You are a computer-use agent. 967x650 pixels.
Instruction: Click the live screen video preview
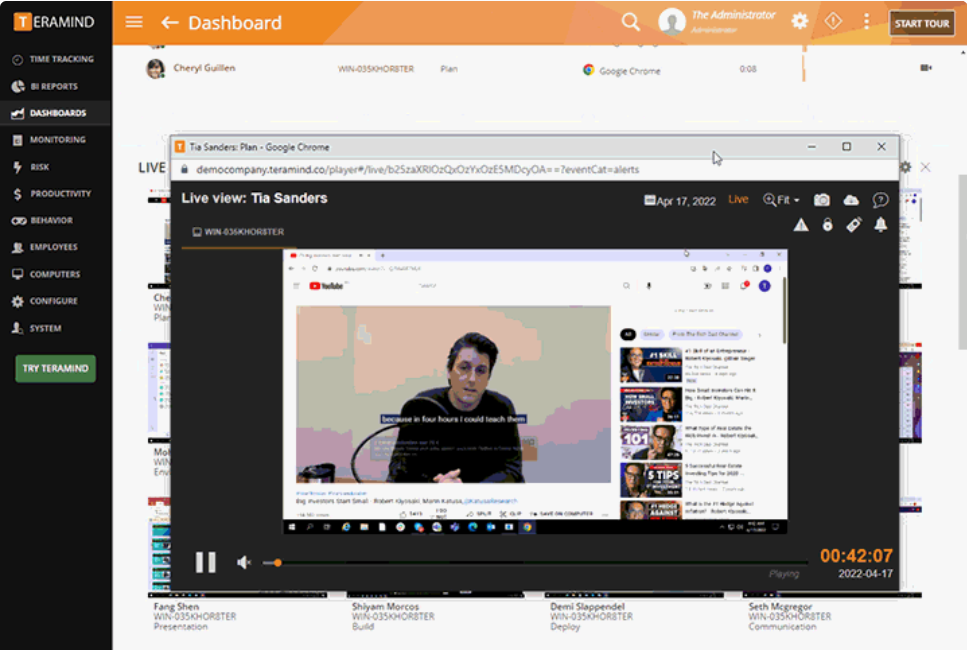tap(535, 392)
